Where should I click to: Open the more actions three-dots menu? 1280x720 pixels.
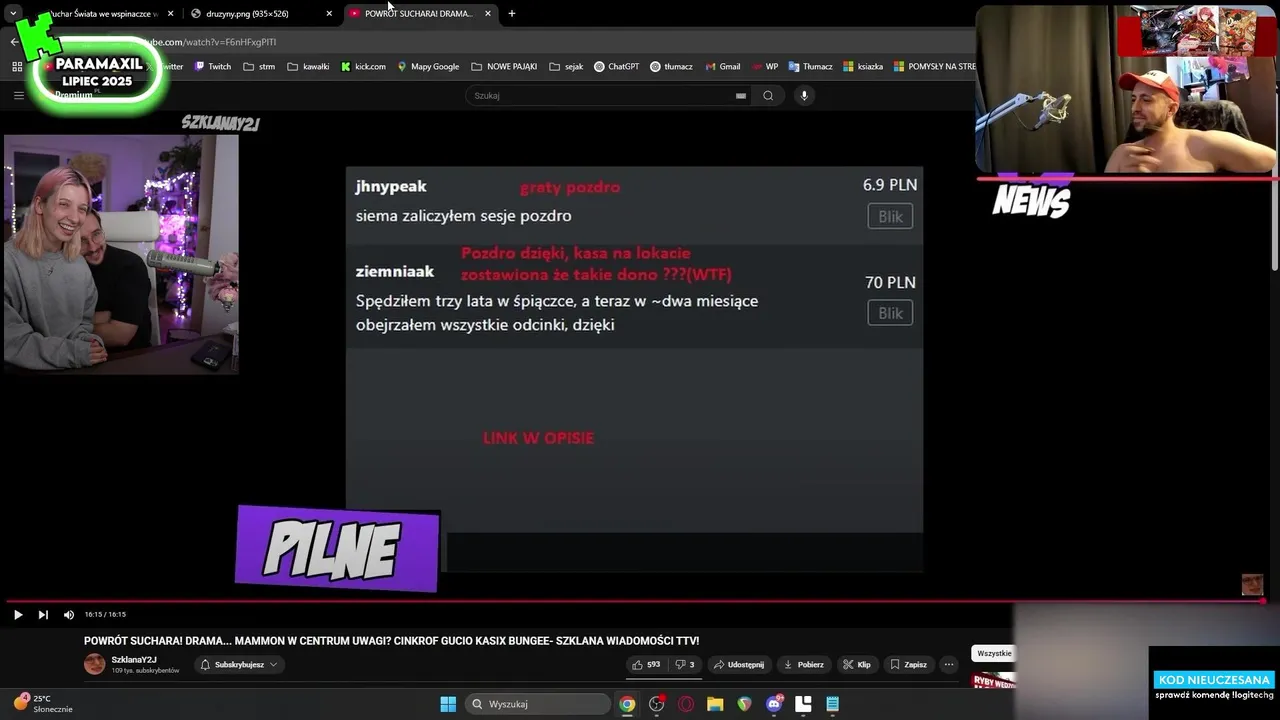pos(949,665)
